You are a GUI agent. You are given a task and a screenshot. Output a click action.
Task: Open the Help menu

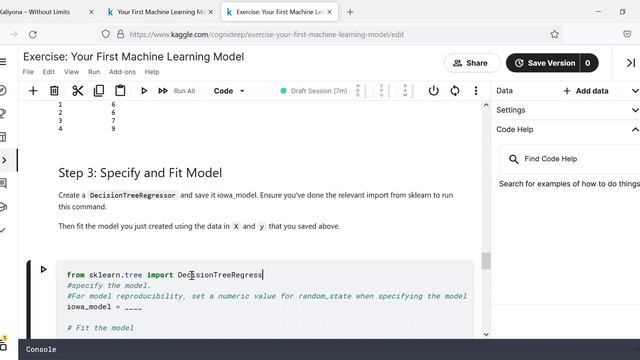(x=152, y=72)
